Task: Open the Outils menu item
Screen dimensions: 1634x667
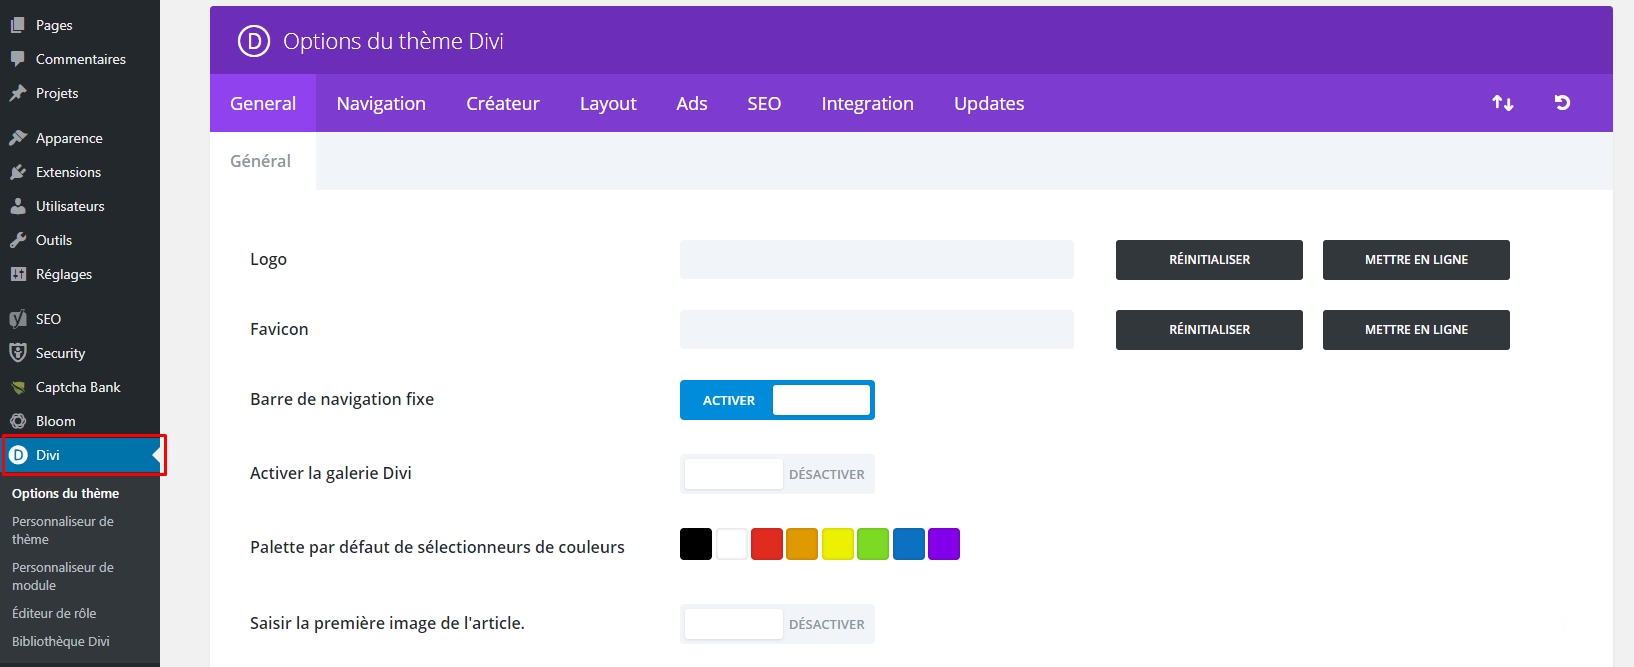Action: 80,240
